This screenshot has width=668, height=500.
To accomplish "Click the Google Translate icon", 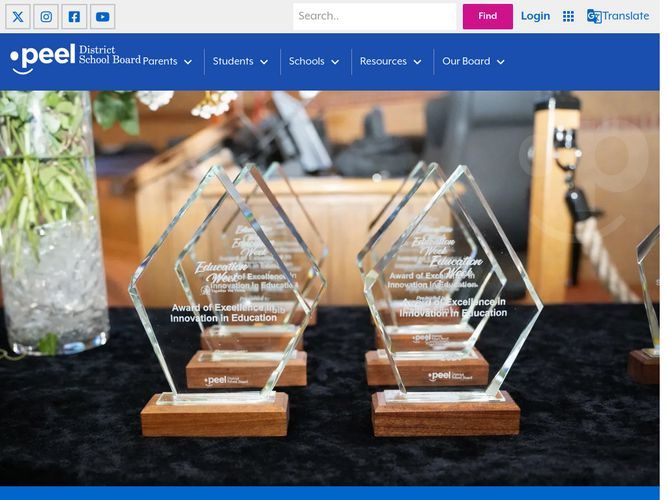I will pos(594,16).
